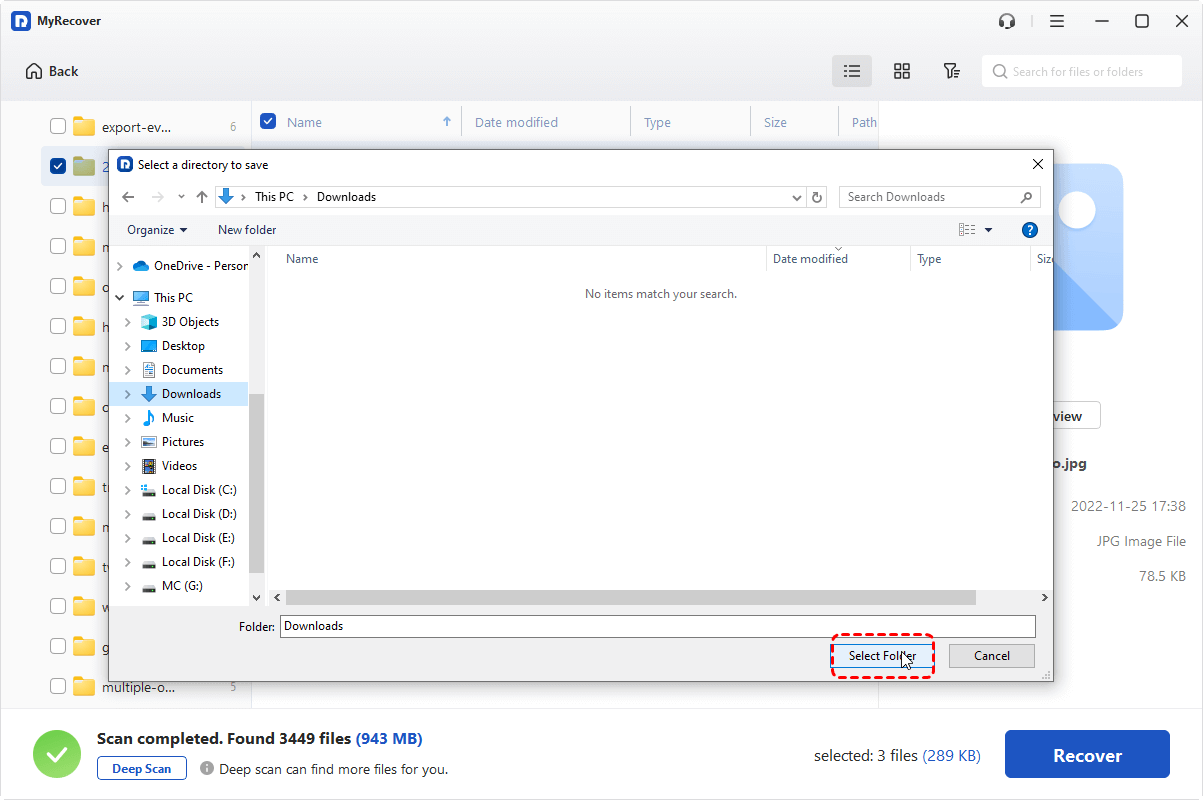Toggle the select-all Name header checkbox
This screenshot has height=800, width=1203.
click(268, 122)
